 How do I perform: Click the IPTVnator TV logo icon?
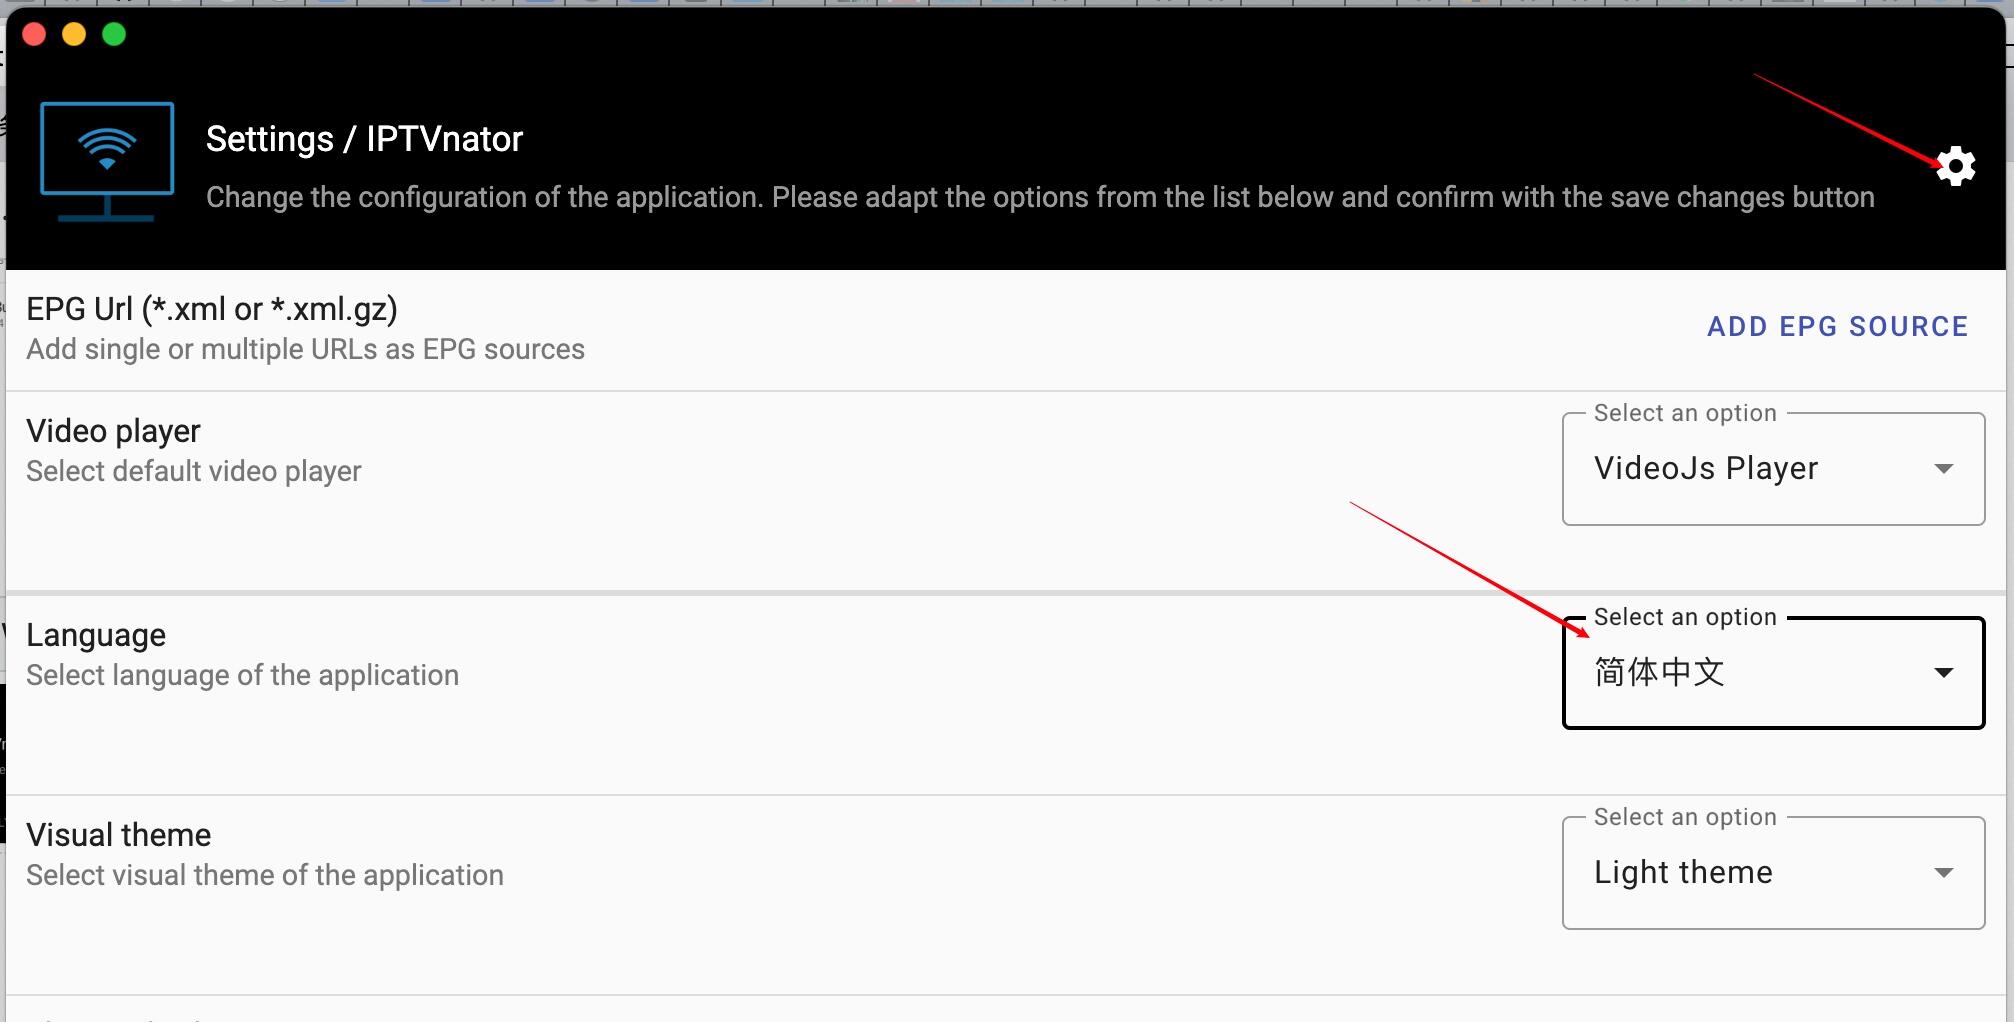pyautogui.click(x=107, y=162)
